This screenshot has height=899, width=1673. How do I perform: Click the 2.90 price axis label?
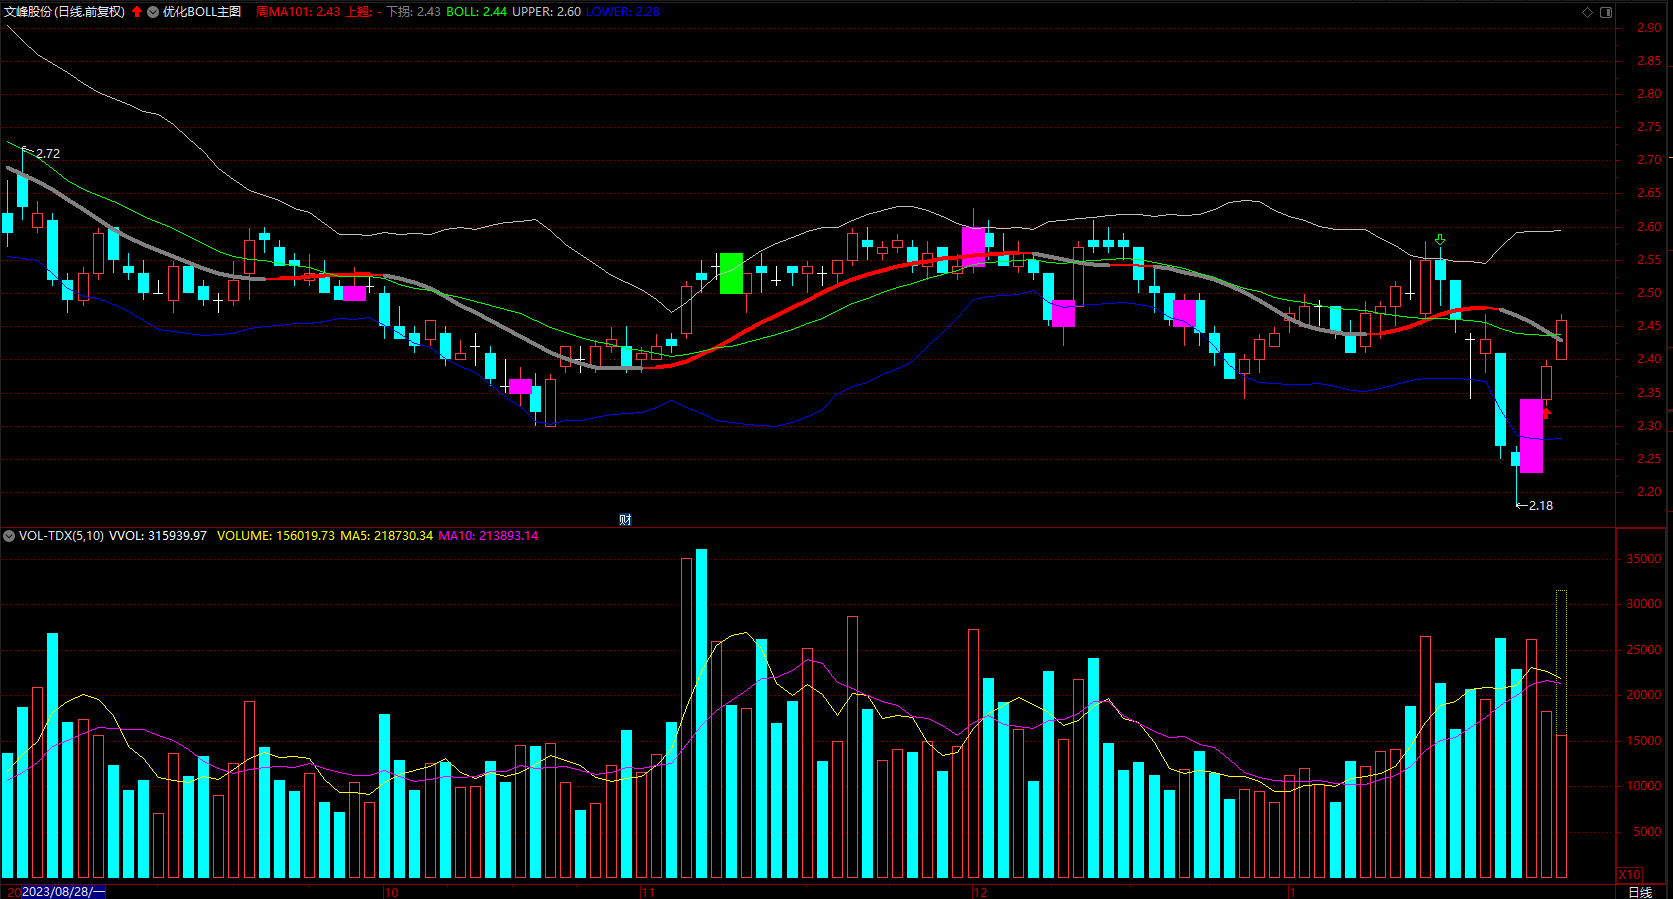(1649, 28)
